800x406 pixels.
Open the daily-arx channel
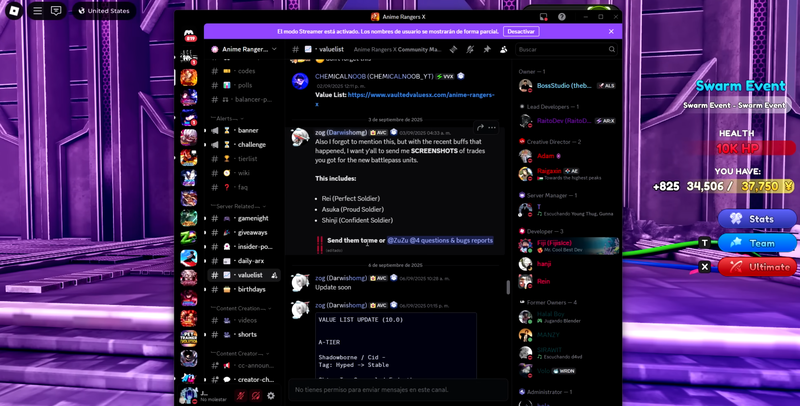(x=244, y=261)
